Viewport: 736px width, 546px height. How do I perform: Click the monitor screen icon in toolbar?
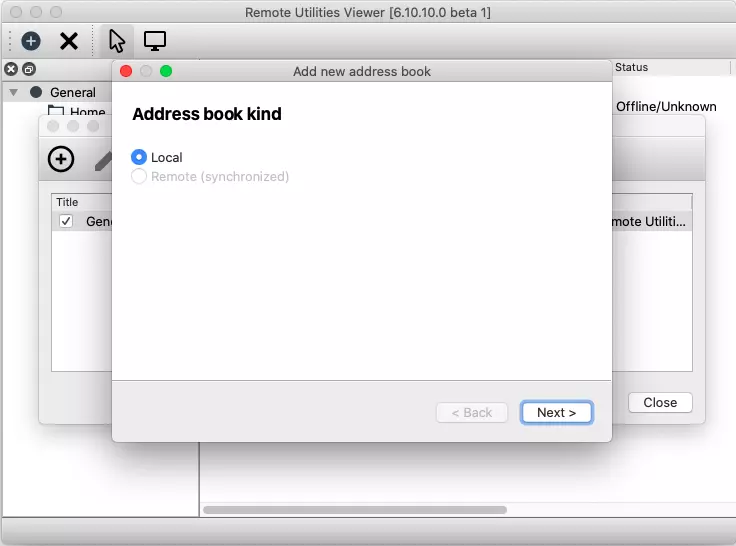[155, 41]
